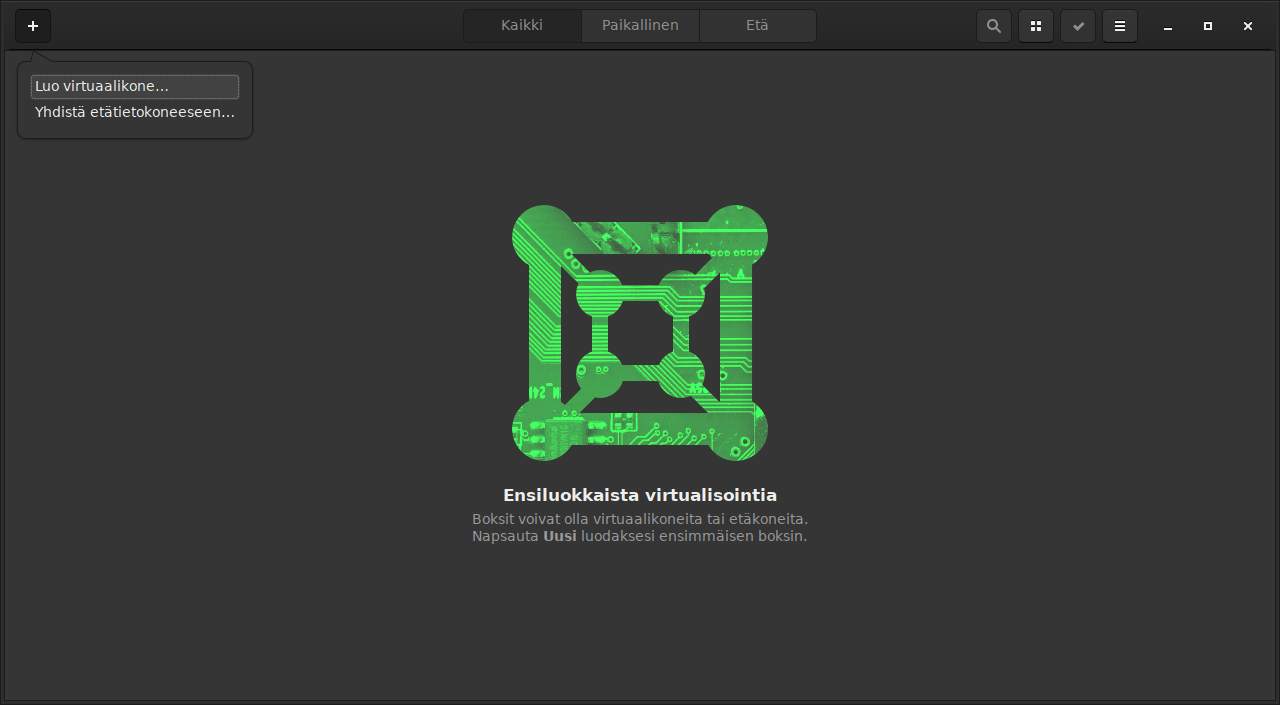Toggle the grid view icon
1280x705 pixels.
(x=1036, y=26)
